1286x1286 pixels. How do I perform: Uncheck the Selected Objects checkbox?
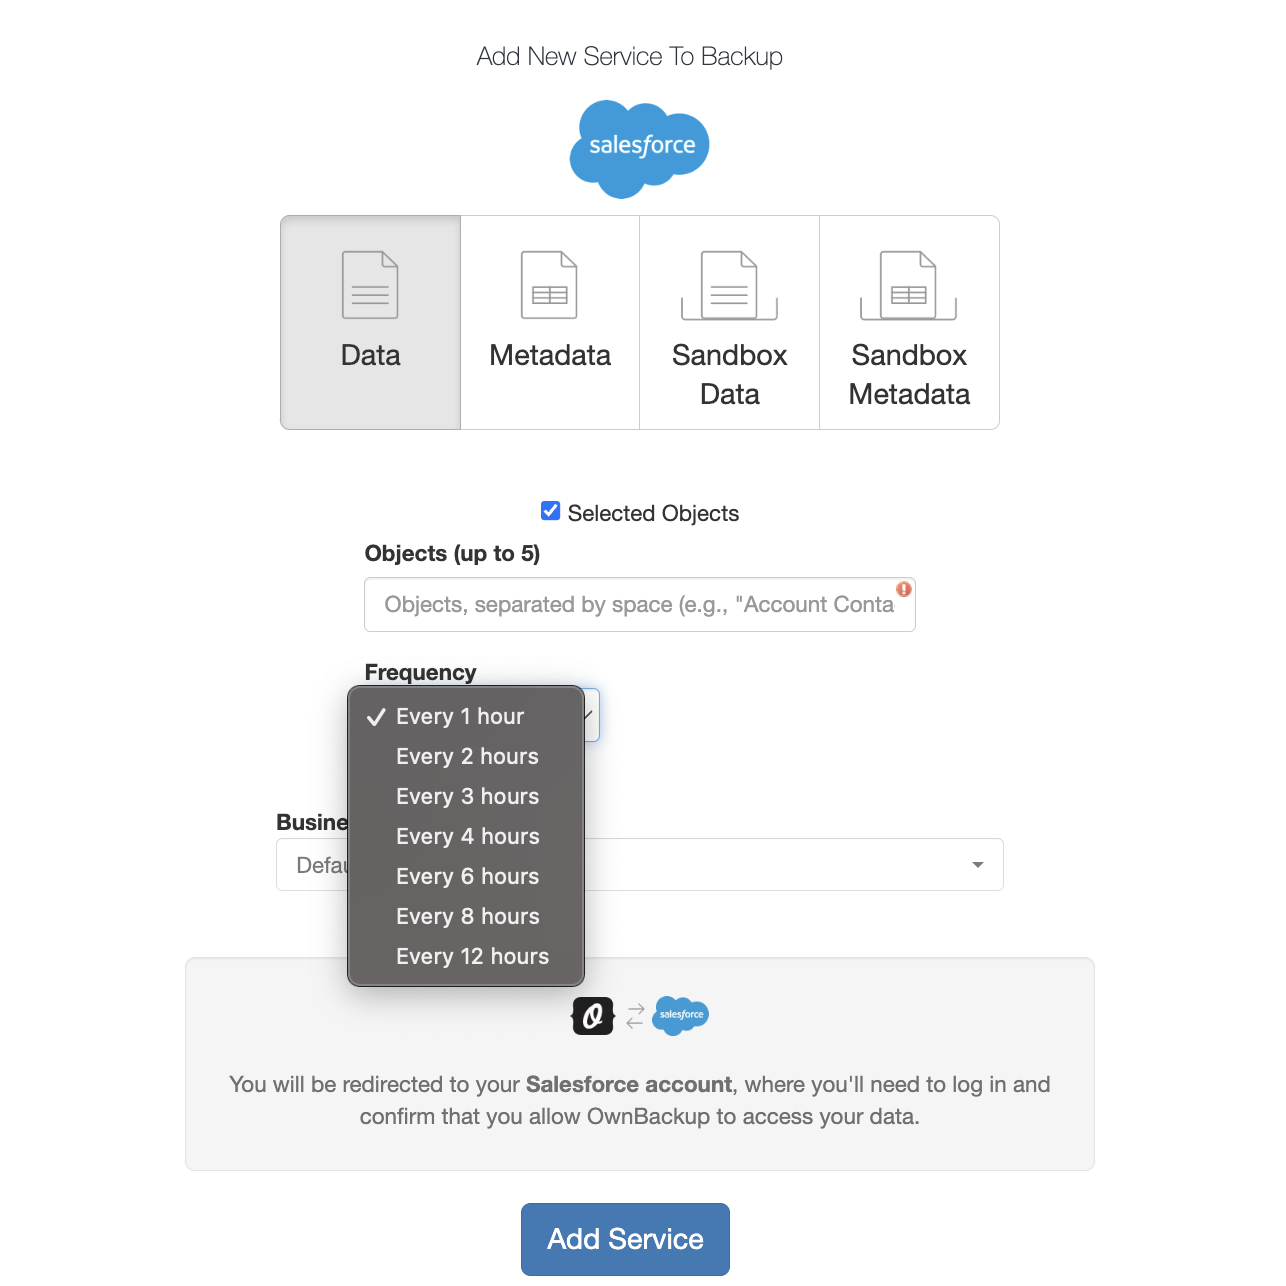(x=551, y=511)
